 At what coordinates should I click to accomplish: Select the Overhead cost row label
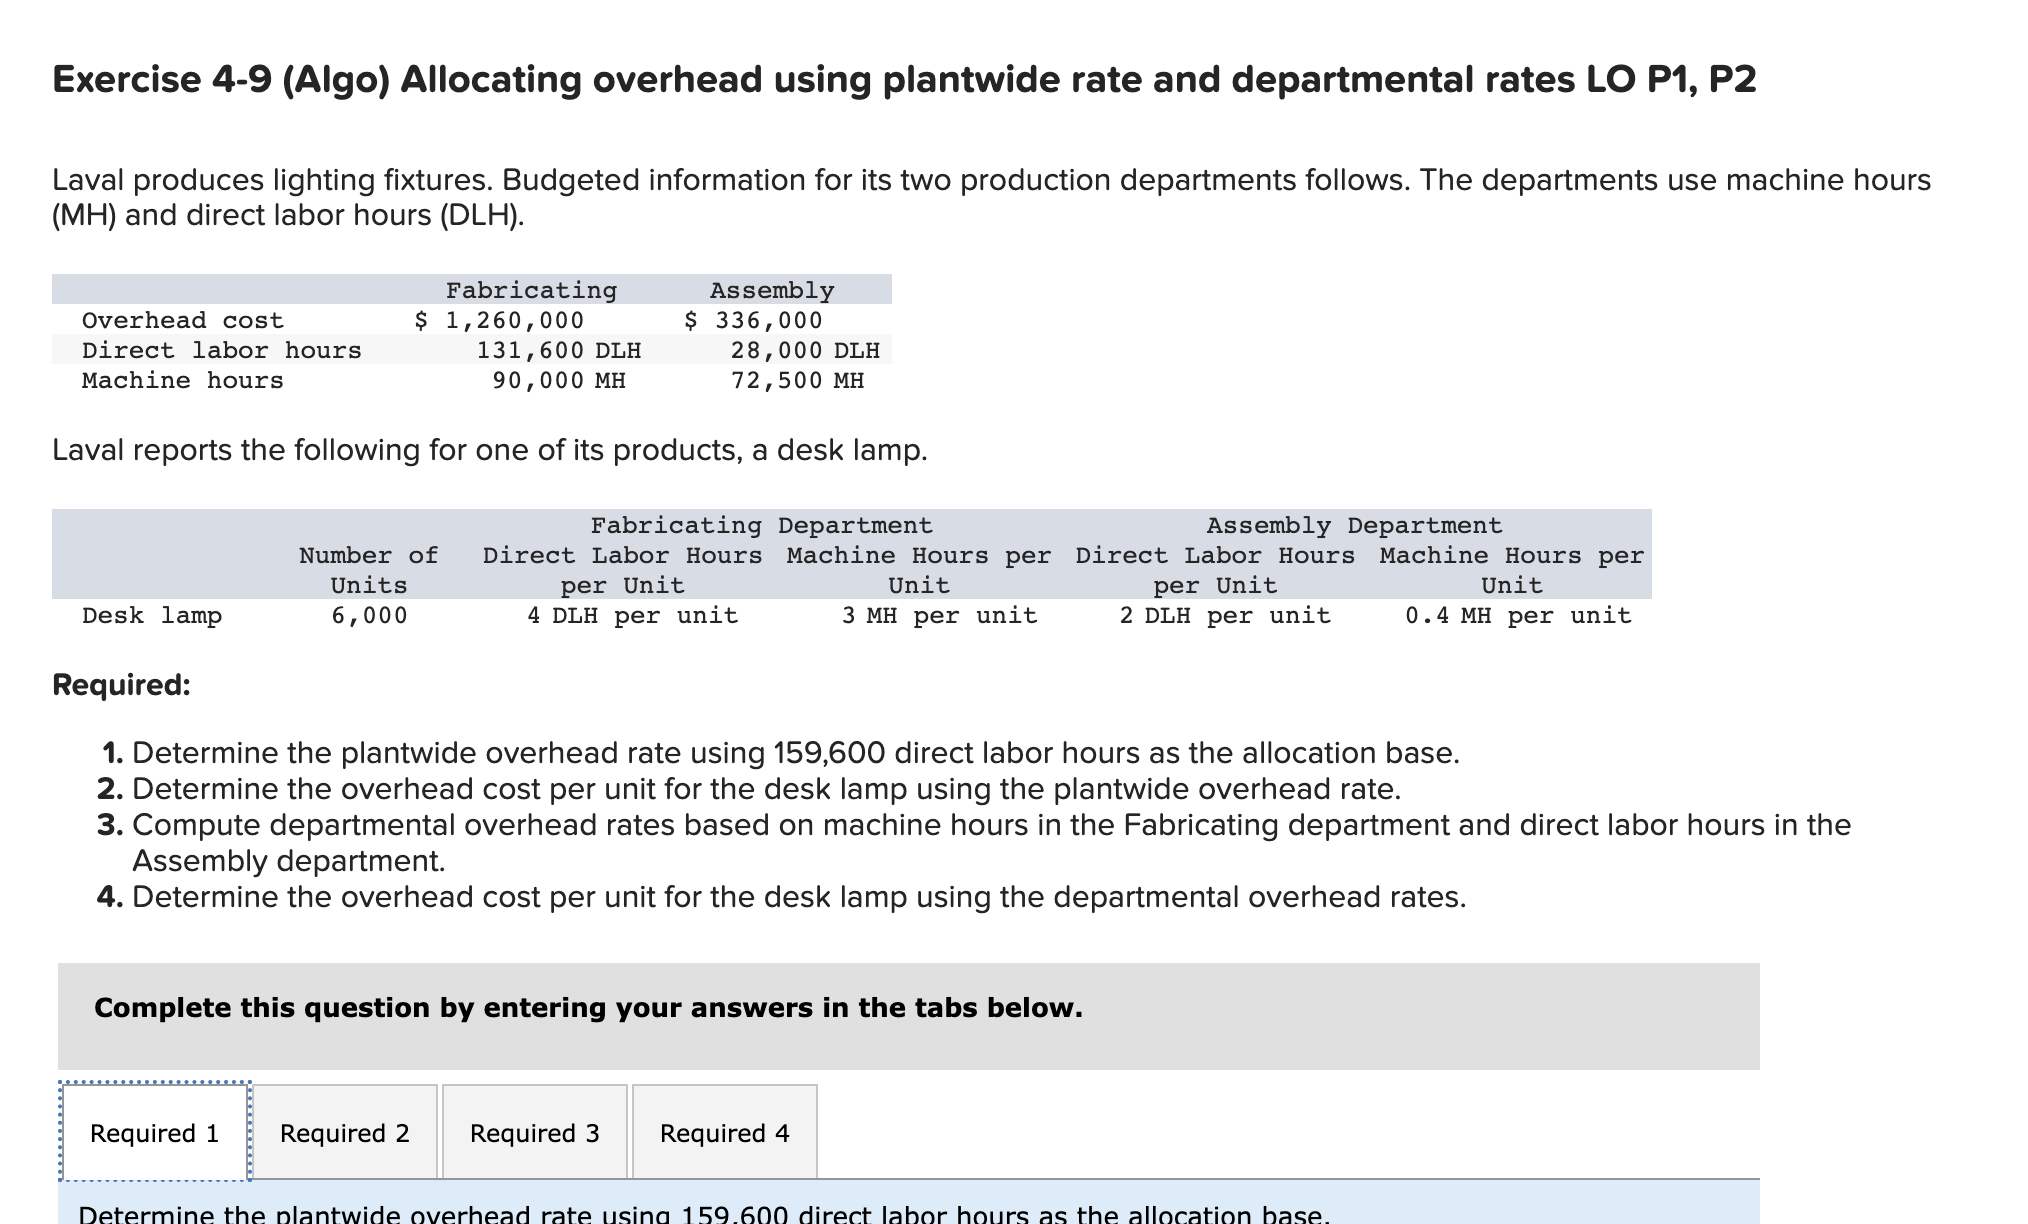183,320
